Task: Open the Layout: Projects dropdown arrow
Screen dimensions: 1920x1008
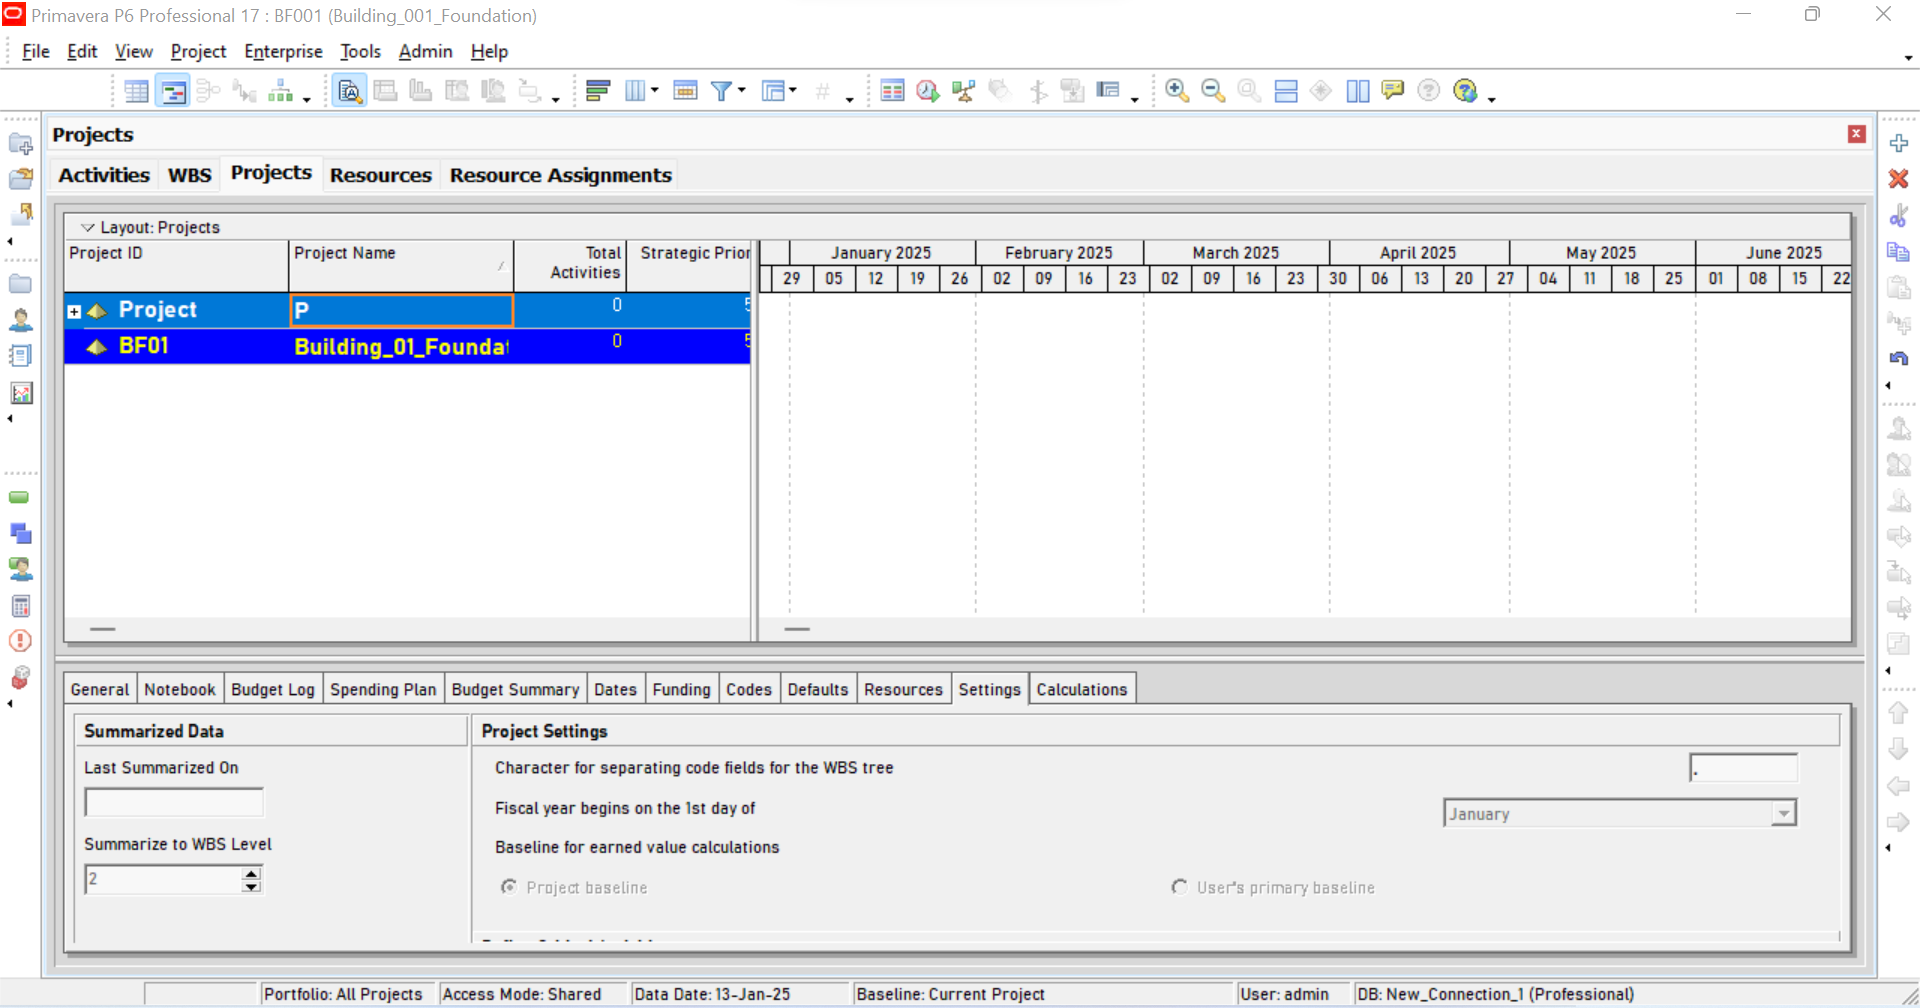Action: tap(88, 227)
